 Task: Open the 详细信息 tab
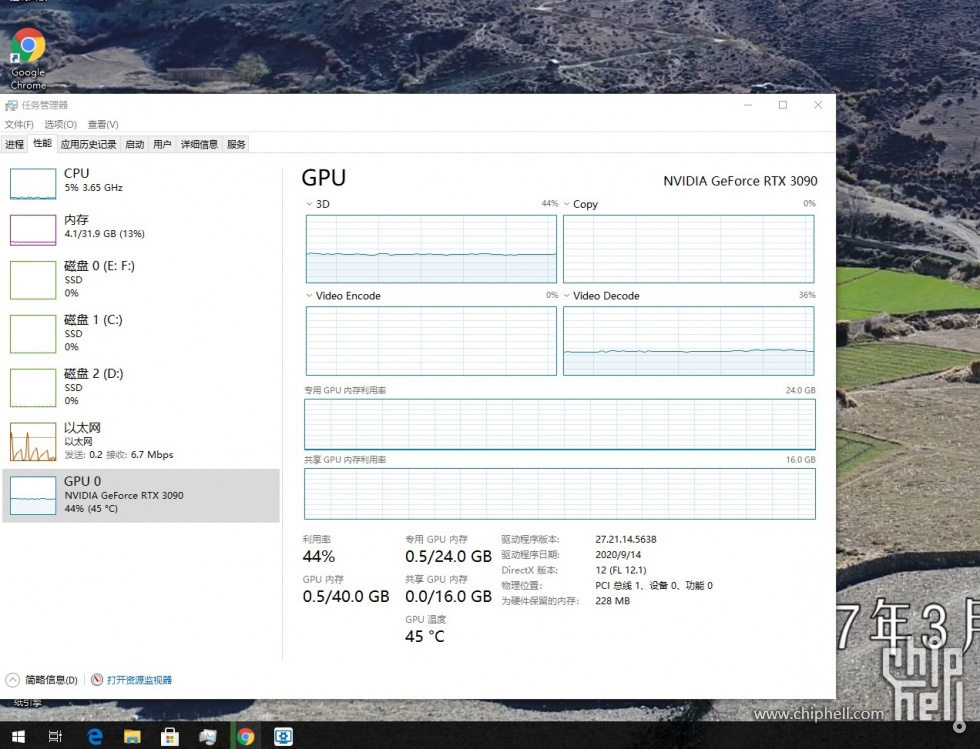coord(199,144)
